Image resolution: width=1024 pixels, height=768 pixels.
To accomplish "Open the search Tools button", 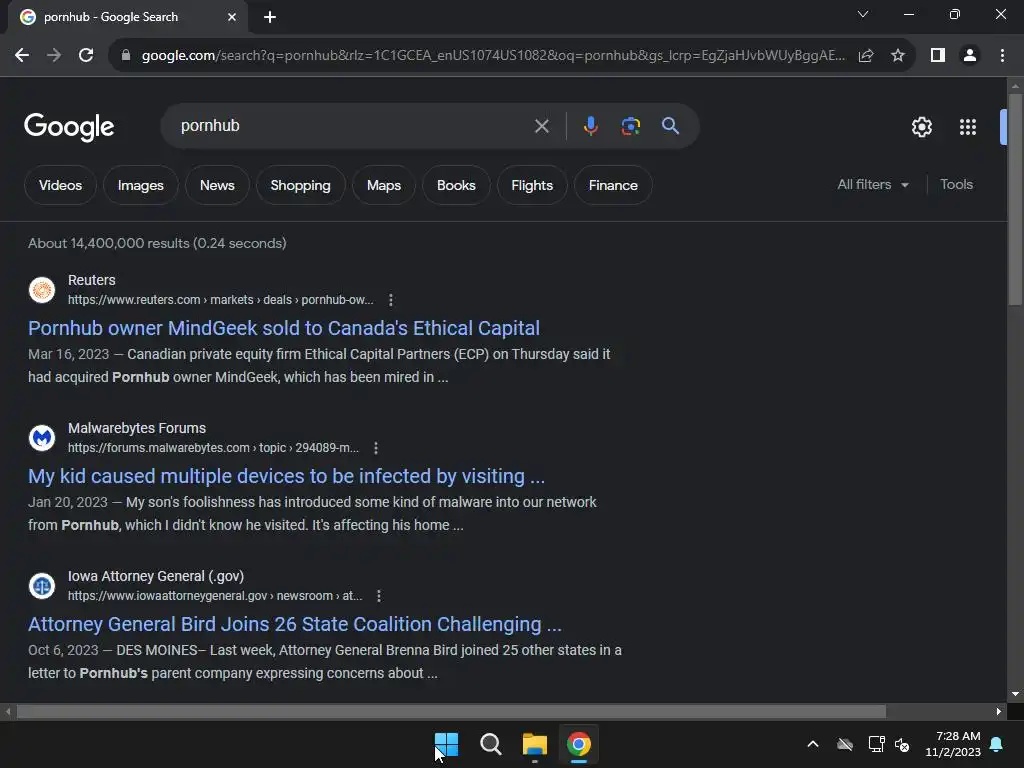I will coord(956,185).
